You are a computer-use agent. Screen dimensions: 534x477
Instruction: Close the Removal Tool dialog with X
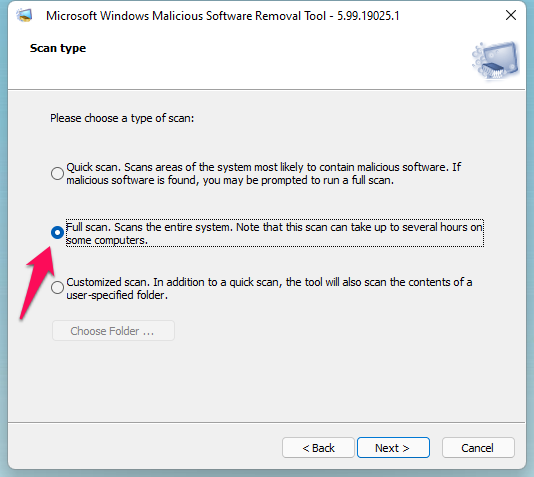tap(511, 15)
